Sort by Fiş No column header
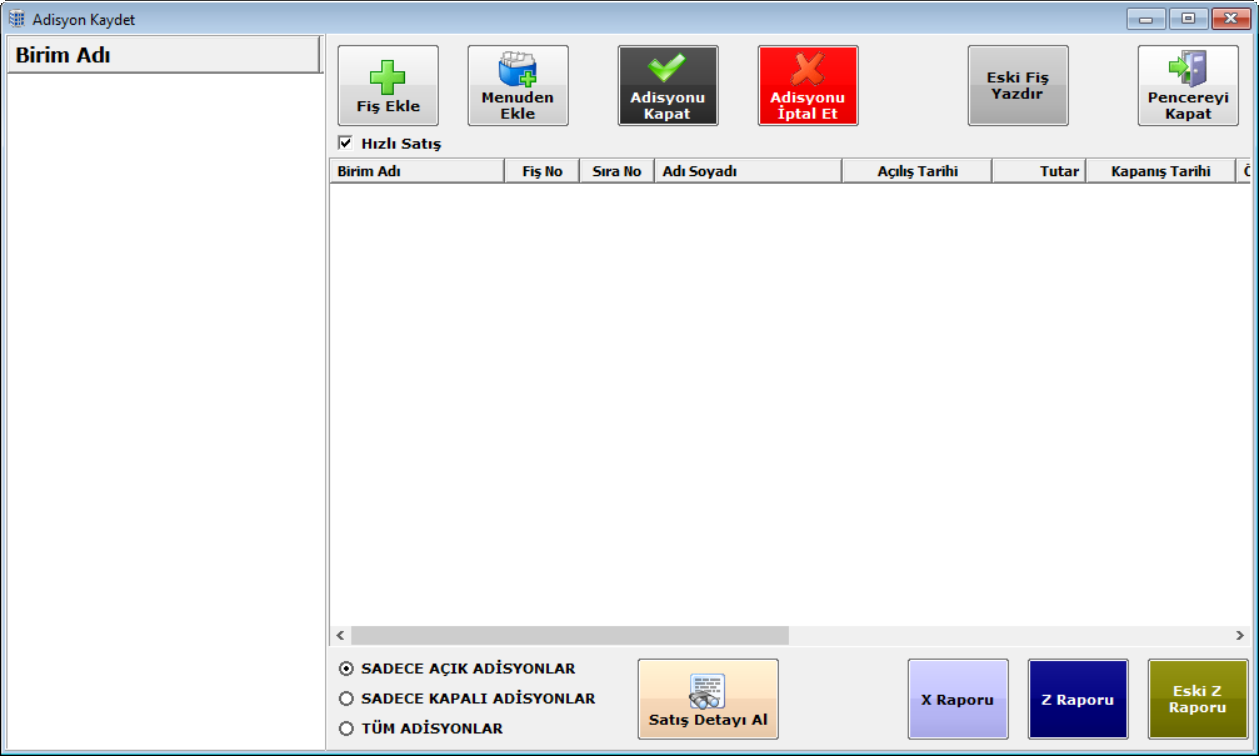1259x756 pixels. 542,171
